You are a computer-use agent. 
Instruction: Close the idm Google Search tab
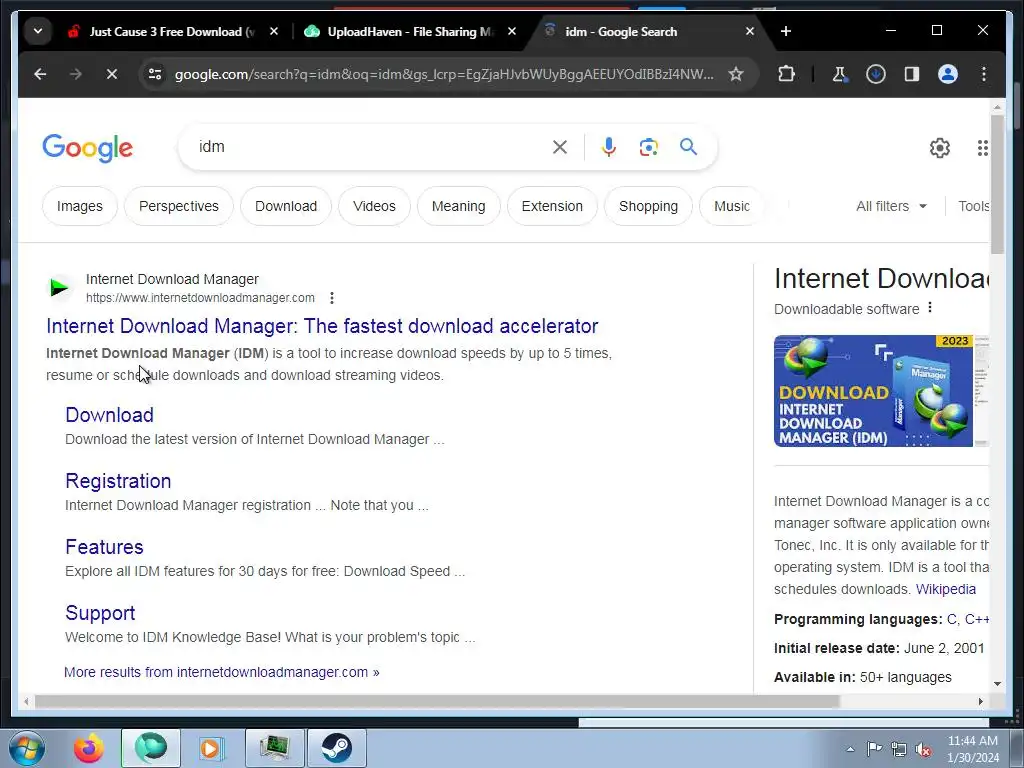click(x=750, y=31)
